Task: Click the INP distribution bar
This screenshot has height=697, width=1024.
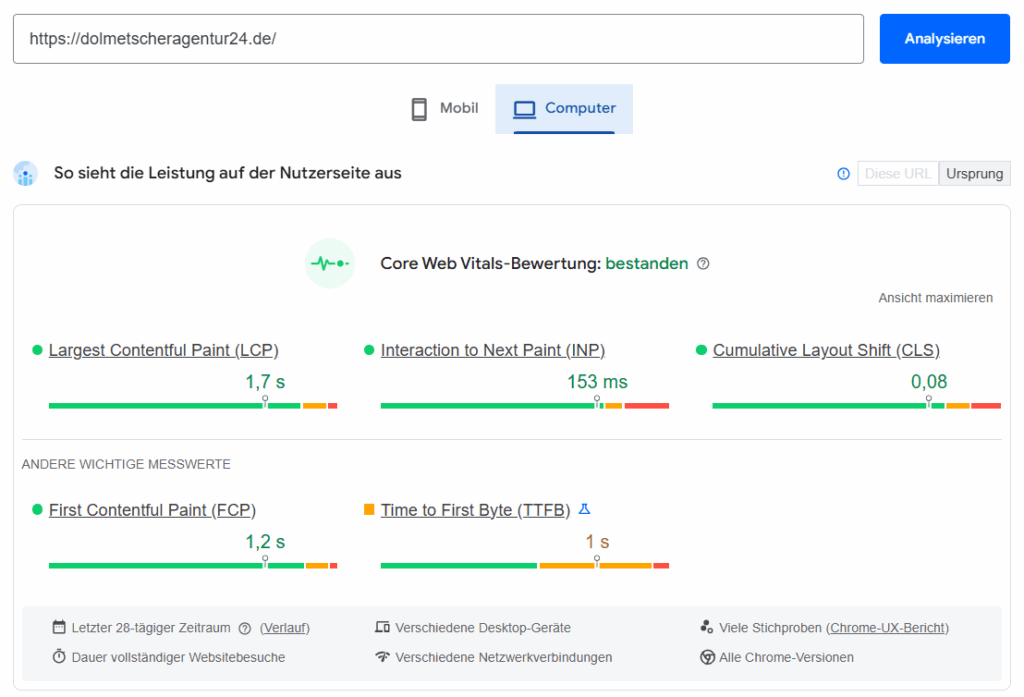Action: point(524,406)
